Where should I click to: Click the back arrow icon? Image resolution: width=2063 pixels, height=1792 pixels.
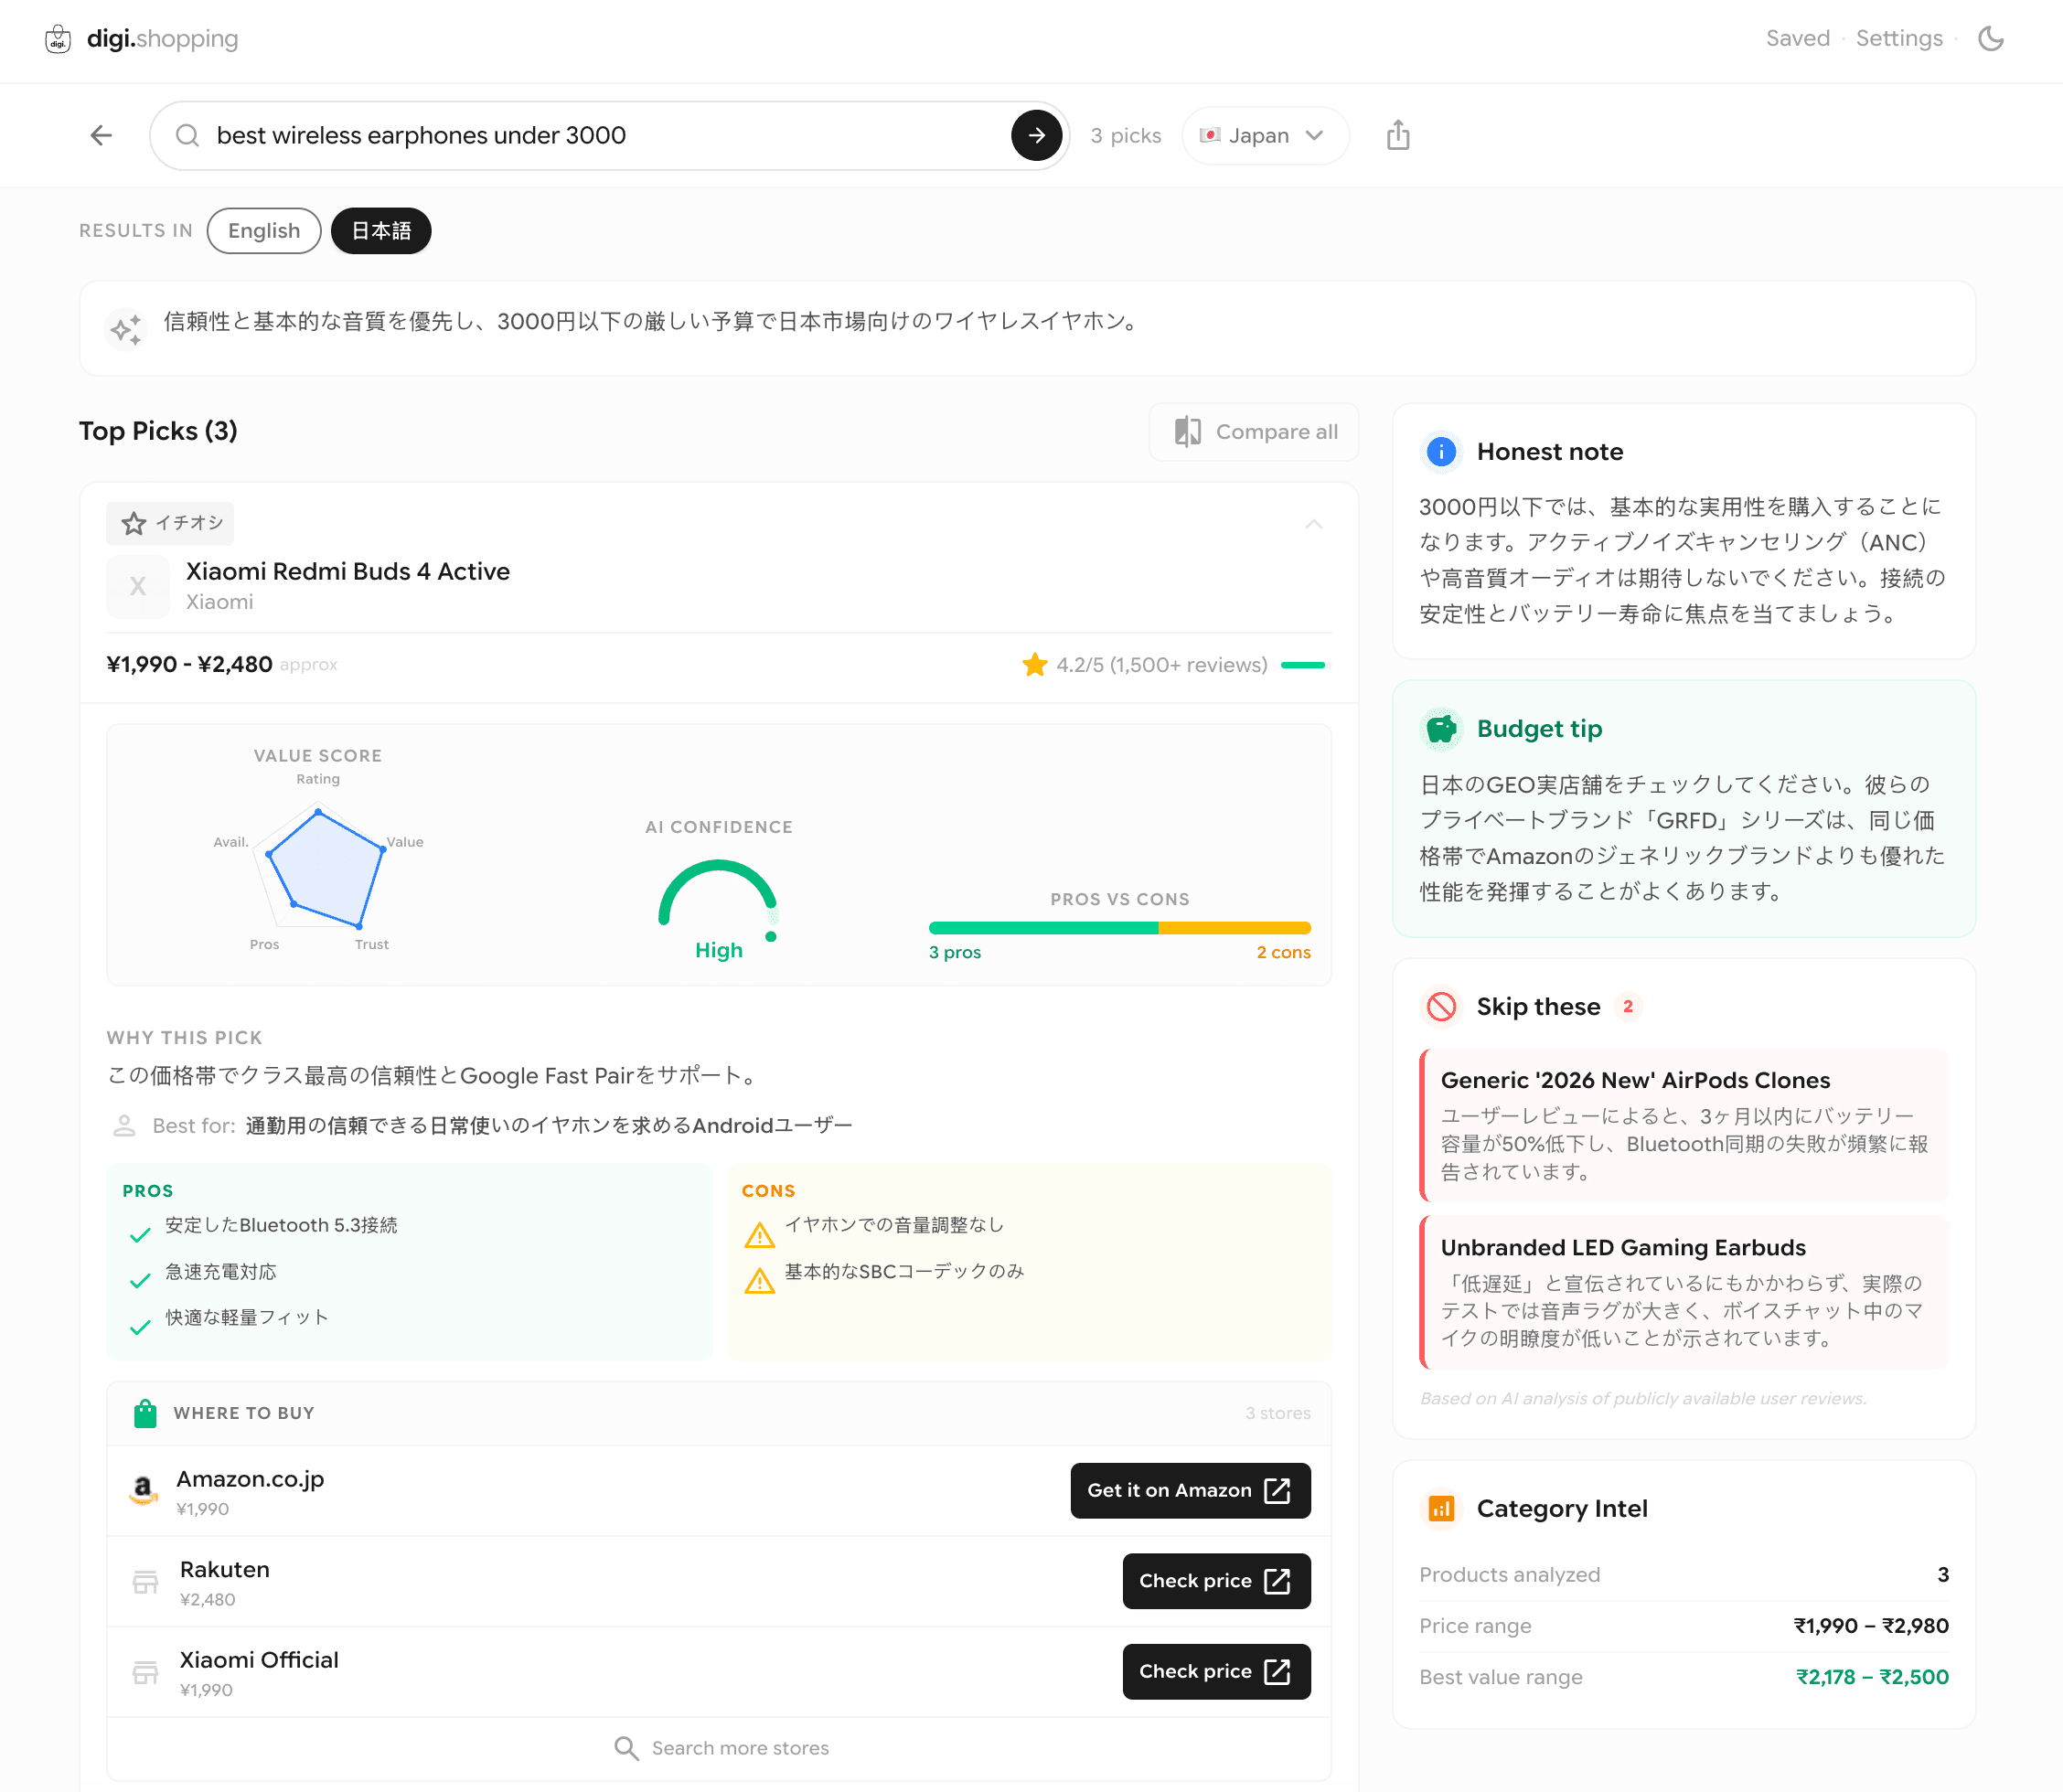tap(101, 135)
